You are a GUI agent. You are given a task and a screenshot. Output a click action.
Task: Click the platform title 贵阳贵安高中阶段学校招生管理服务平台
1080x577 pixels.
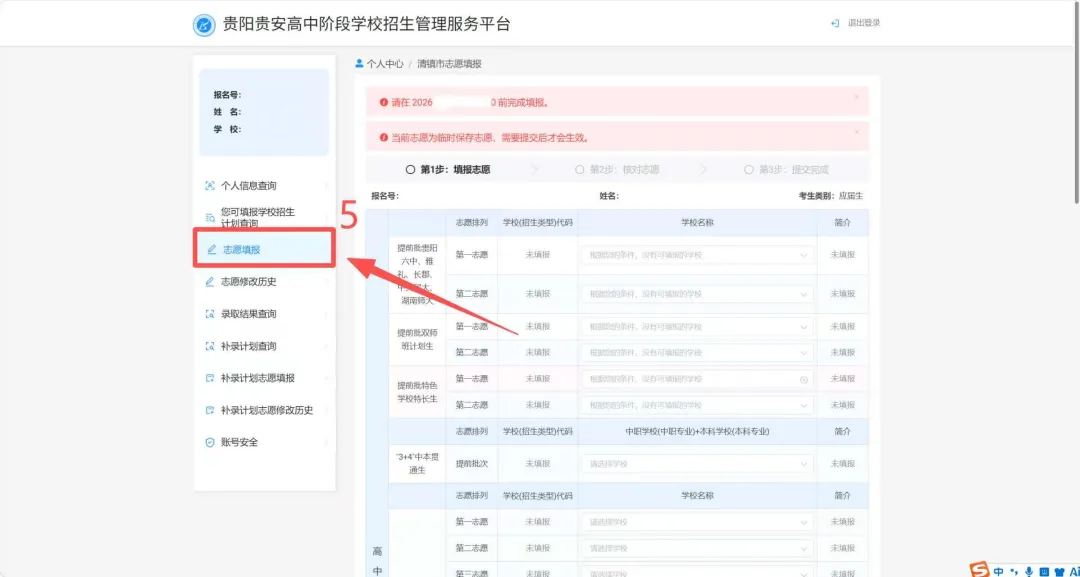[x=366, y=25]
